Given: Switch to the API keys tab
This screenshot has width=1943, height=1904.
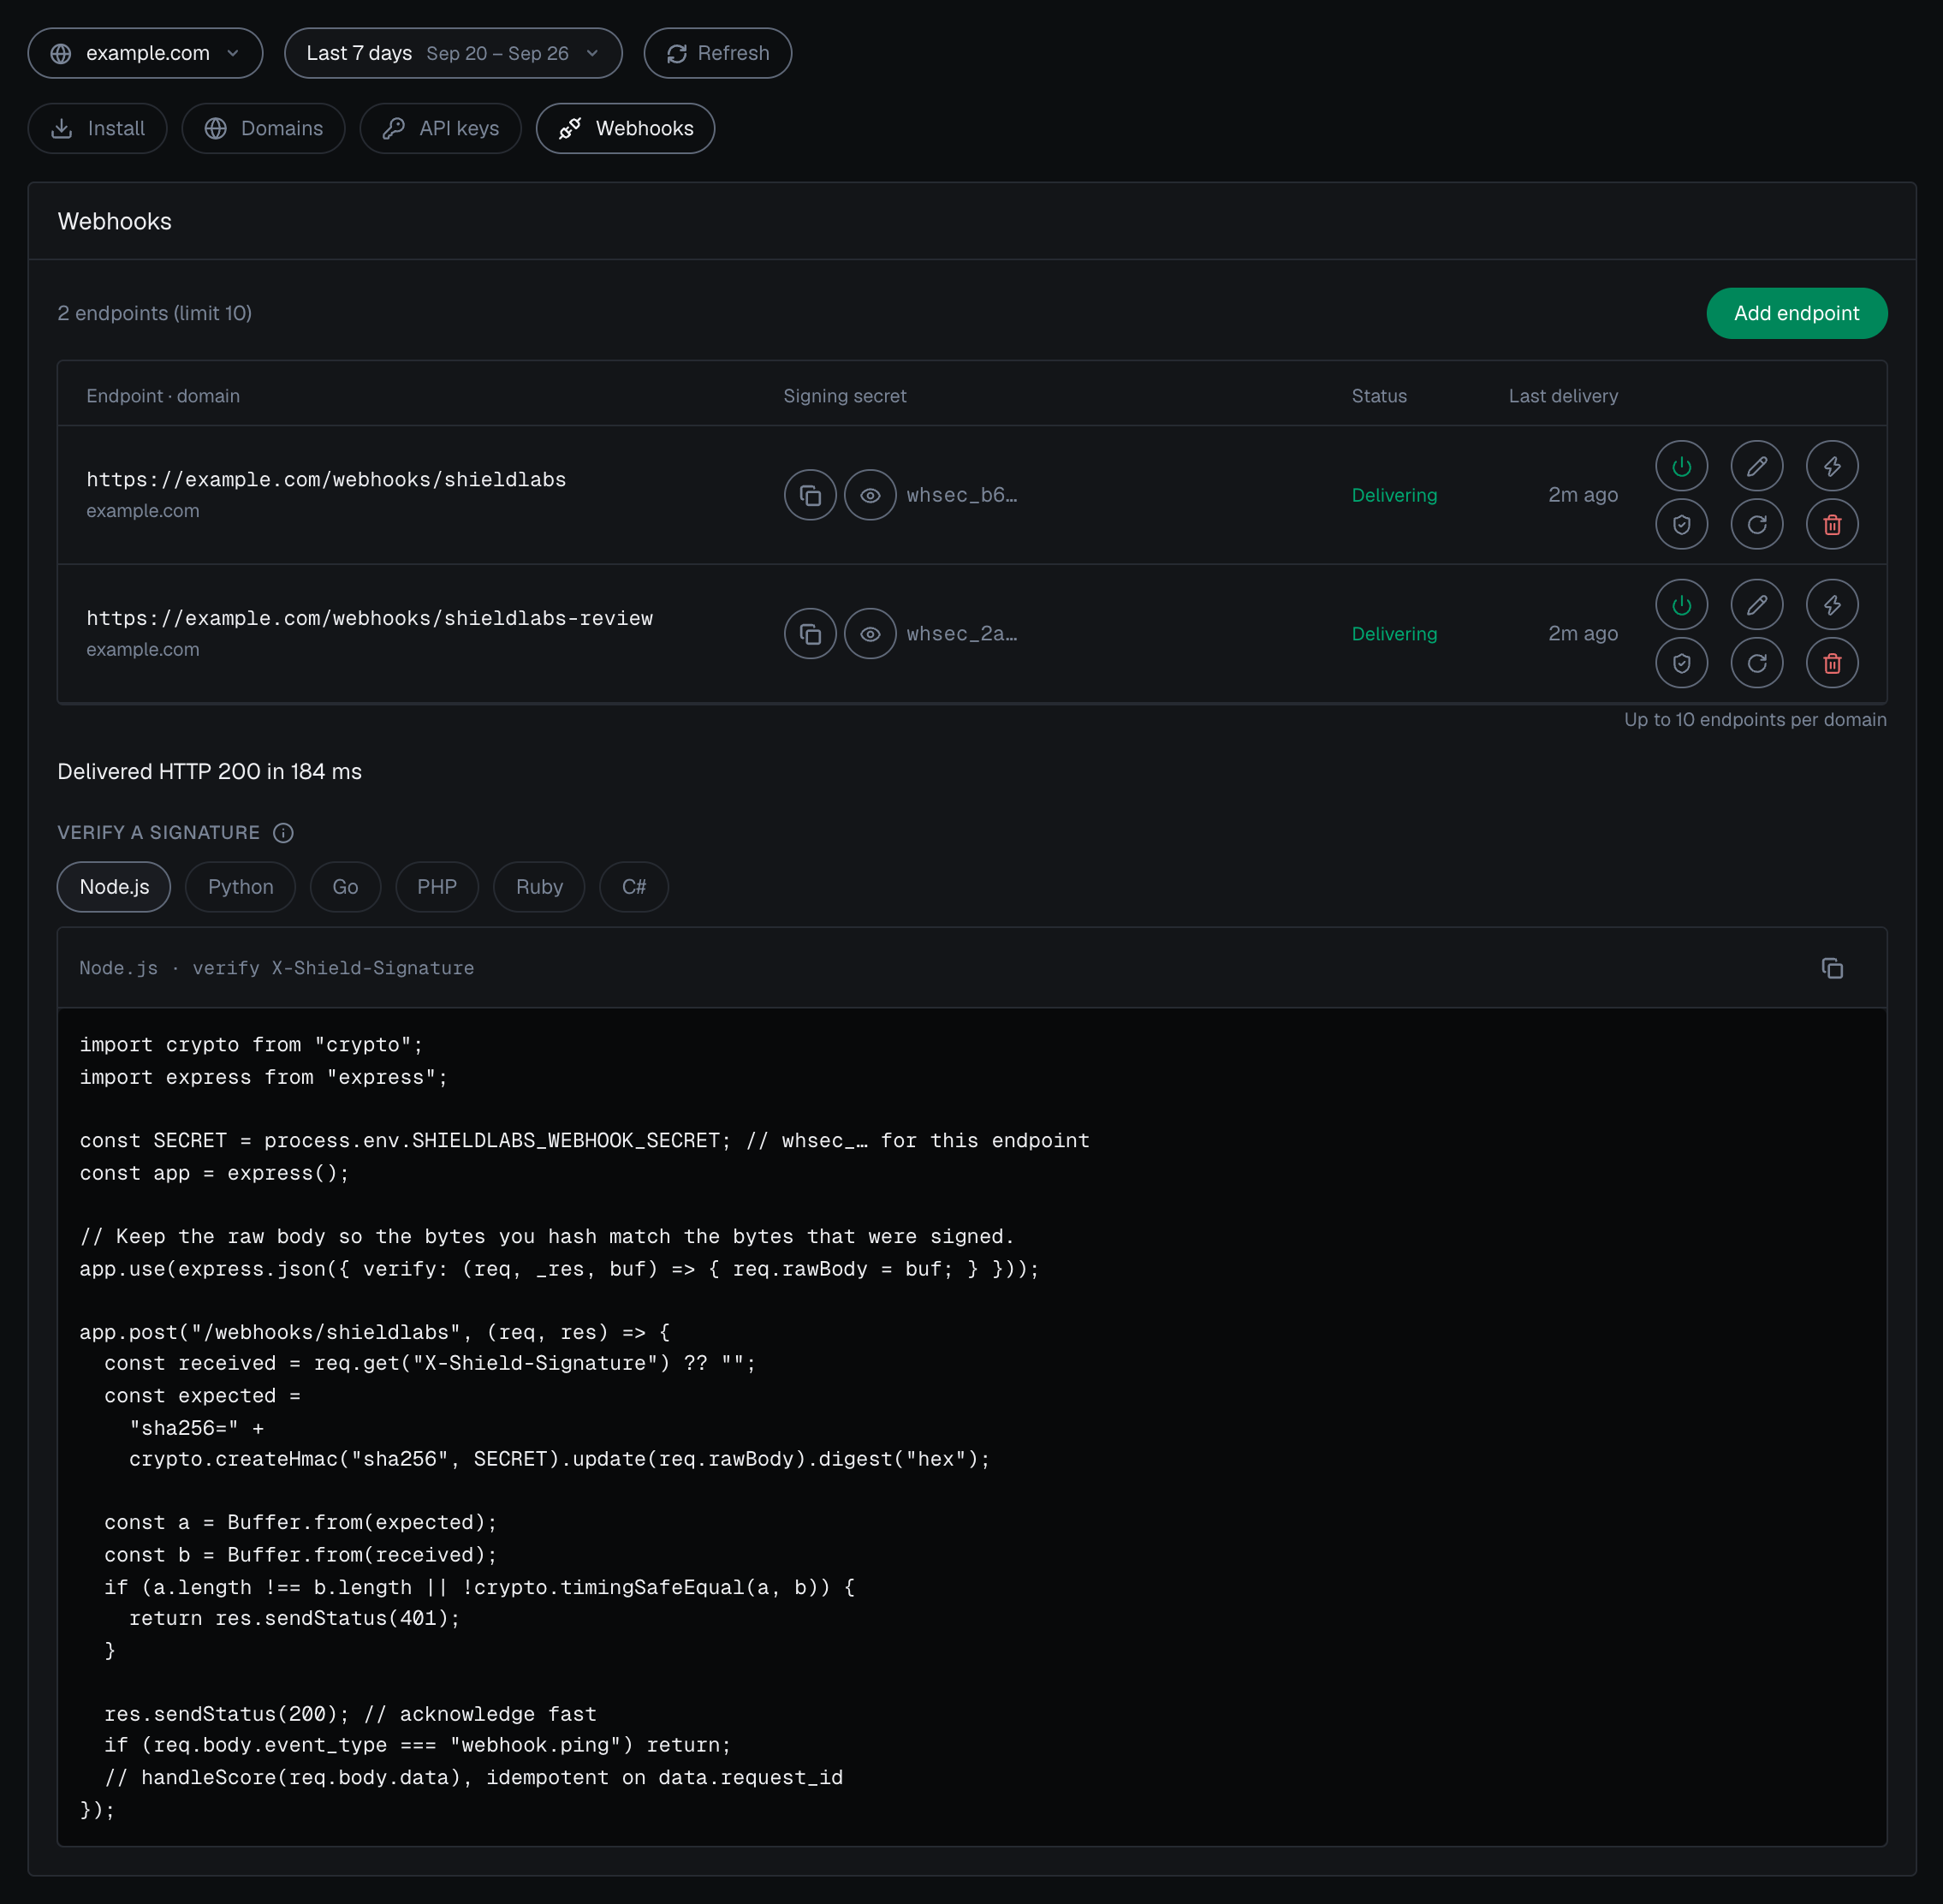Looking at the screenshot, I should [x=440, y=128].
